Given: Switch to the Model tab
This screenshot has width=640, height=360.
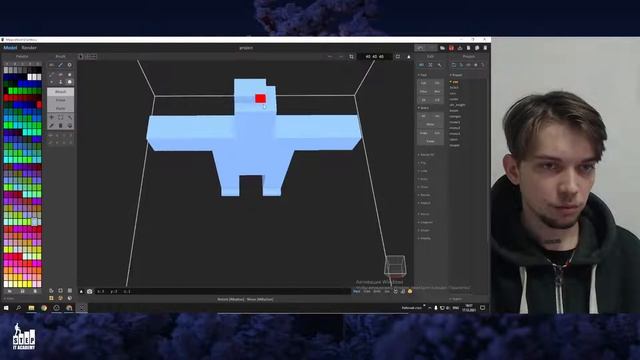Looking at the screenshot, I should point(10,48).
